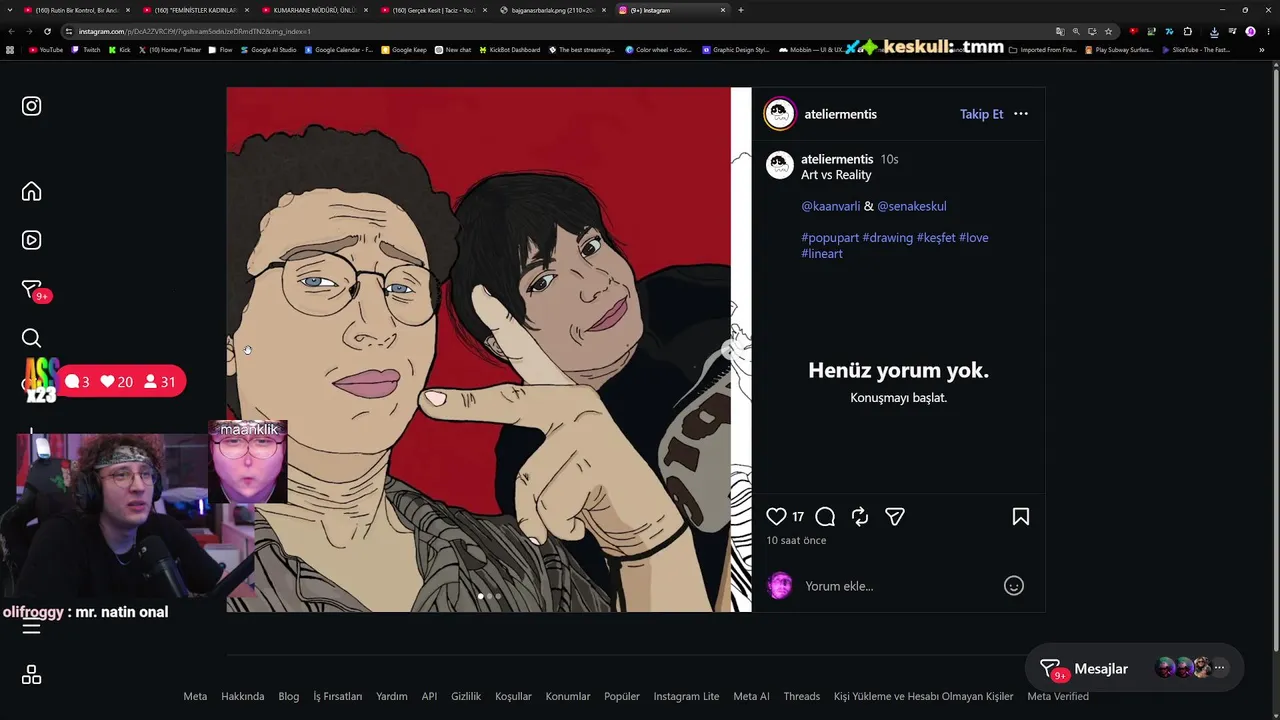
Task: Open ateliermentis profile from post header
Action: tap(840, 114)
